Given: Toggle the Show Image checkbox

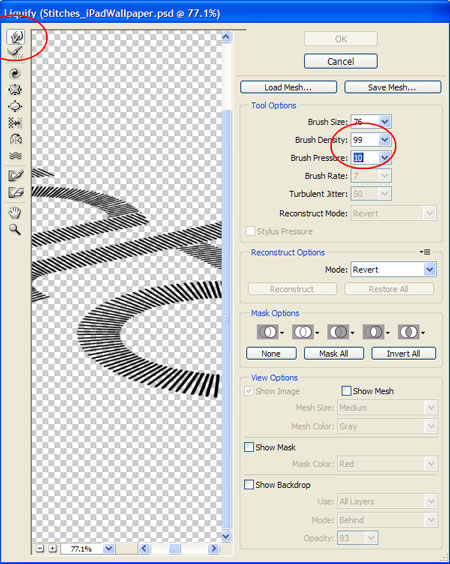Looking at the screenshot, I should pos(249,391).
